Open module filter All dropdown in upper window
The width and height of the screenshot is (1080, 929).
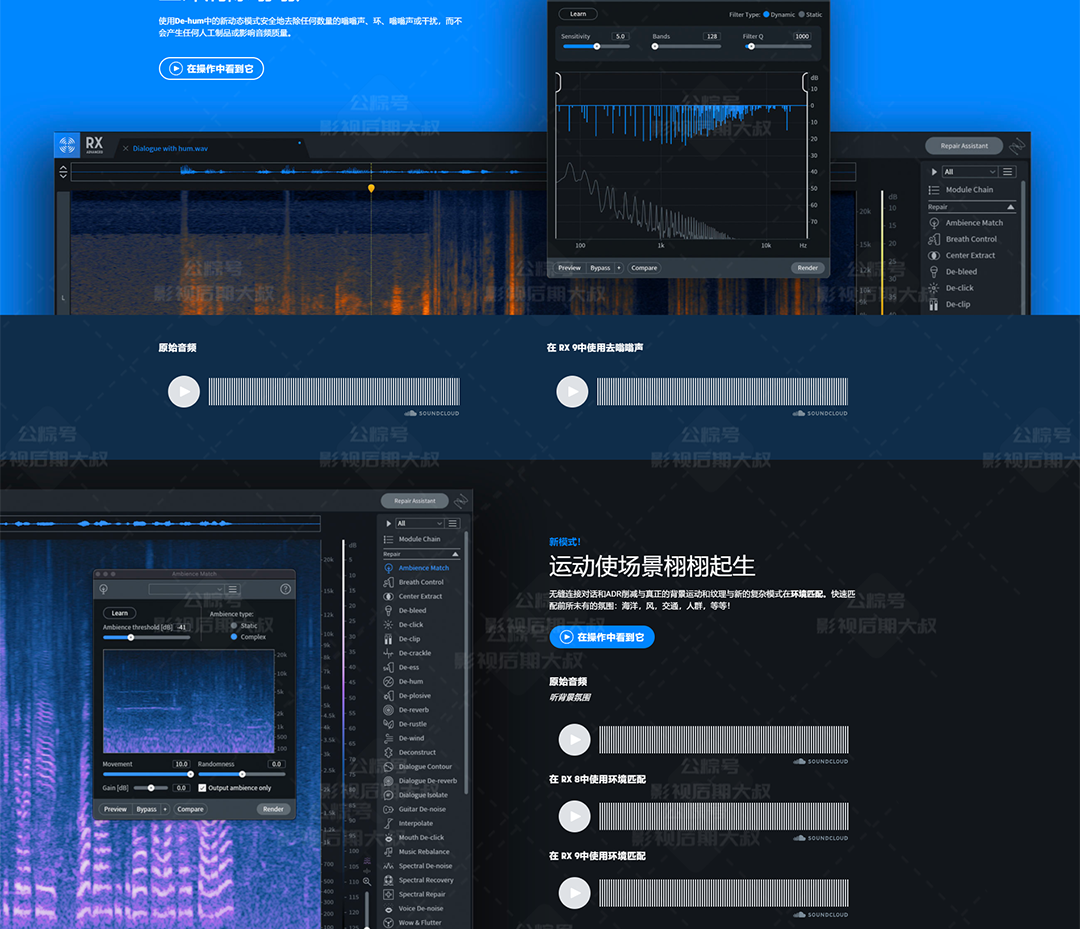969,172
